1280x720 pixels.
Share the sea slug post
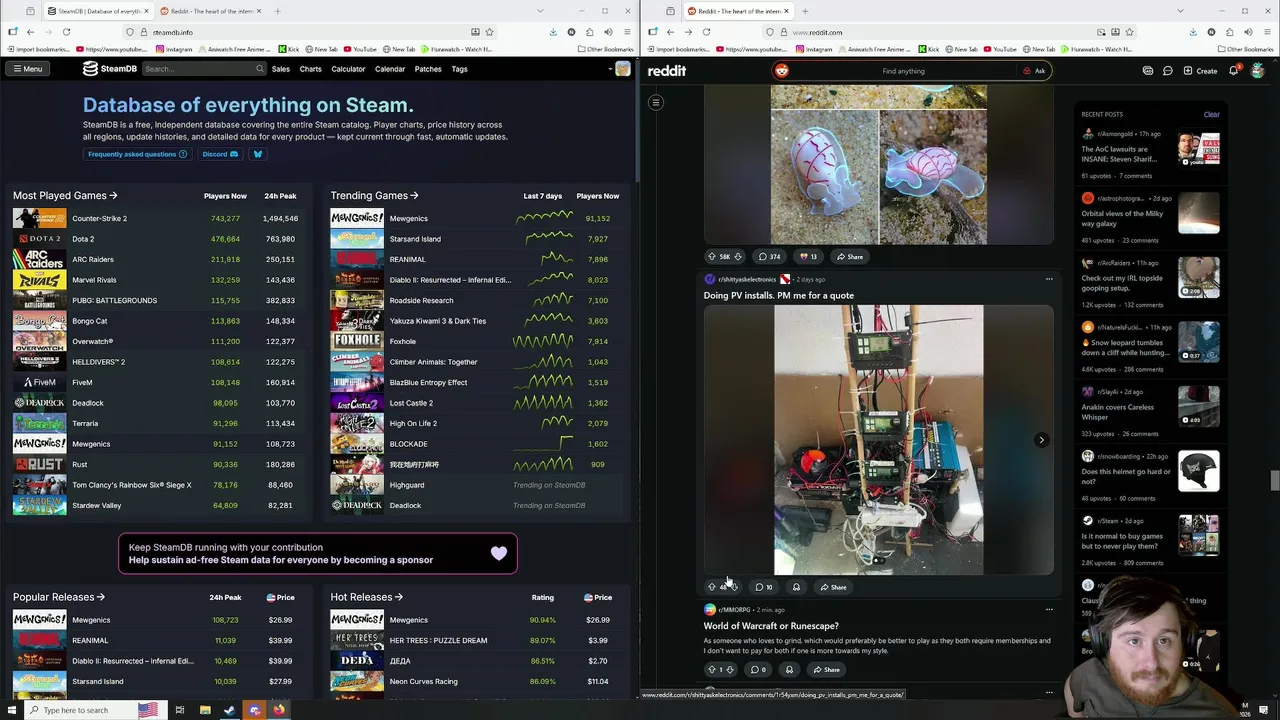click(x=850, y=257)
